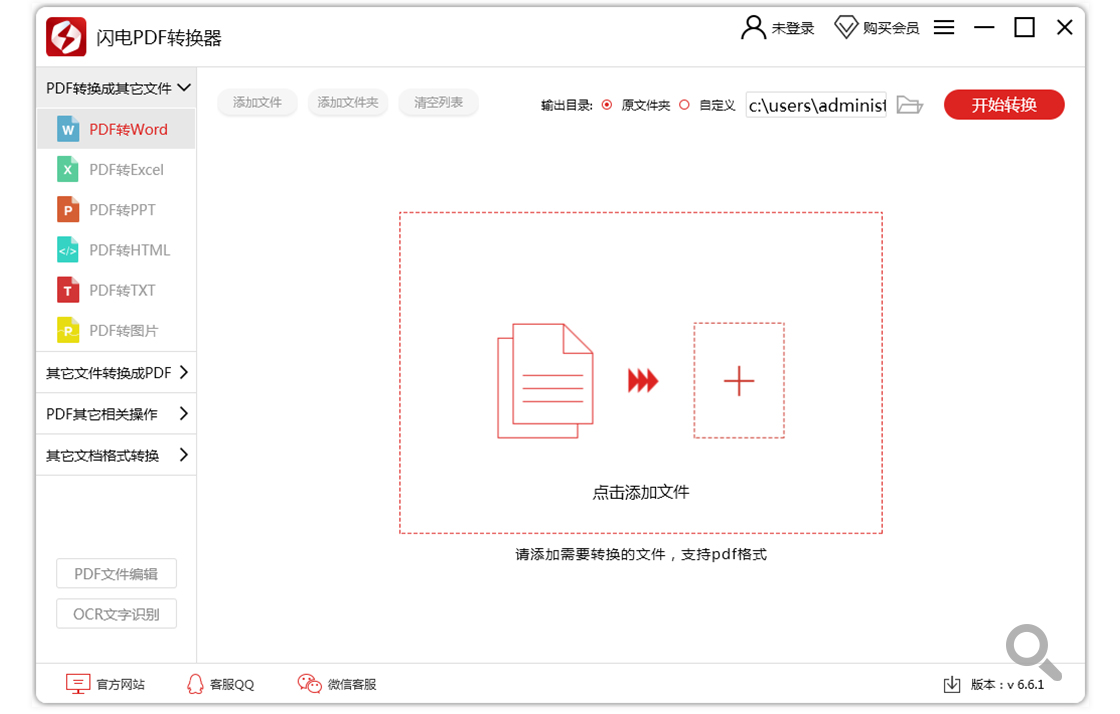Image resolution: width=1120 pixels, height=714 pixels.
Task: Open the PDF文件编辑 button
Action: tap(116, 573)
